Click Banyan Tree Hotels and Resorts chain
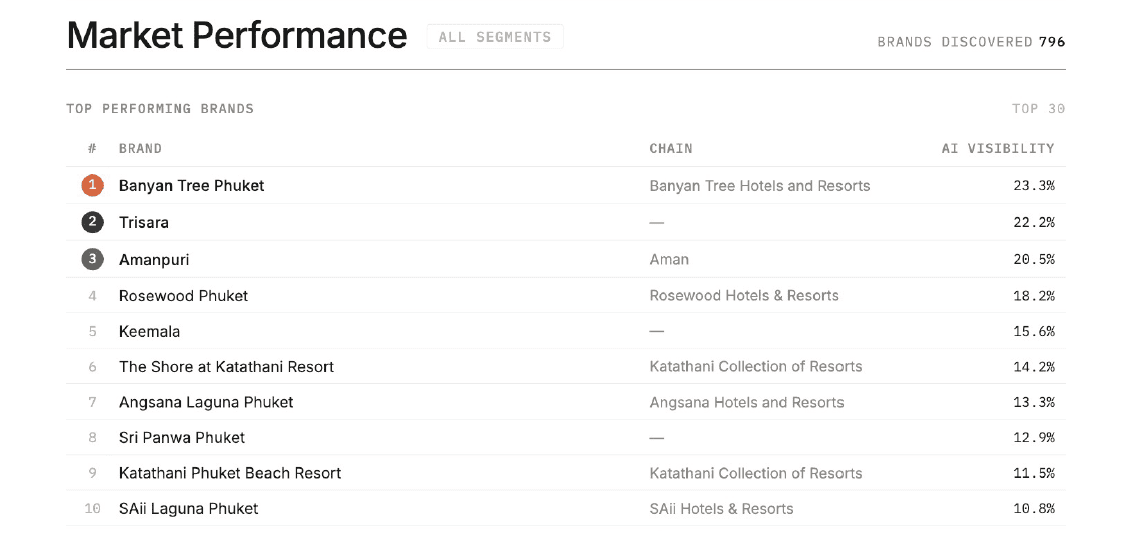The image size is (1131, 535). pyautogui.click(x=760, y=186)
